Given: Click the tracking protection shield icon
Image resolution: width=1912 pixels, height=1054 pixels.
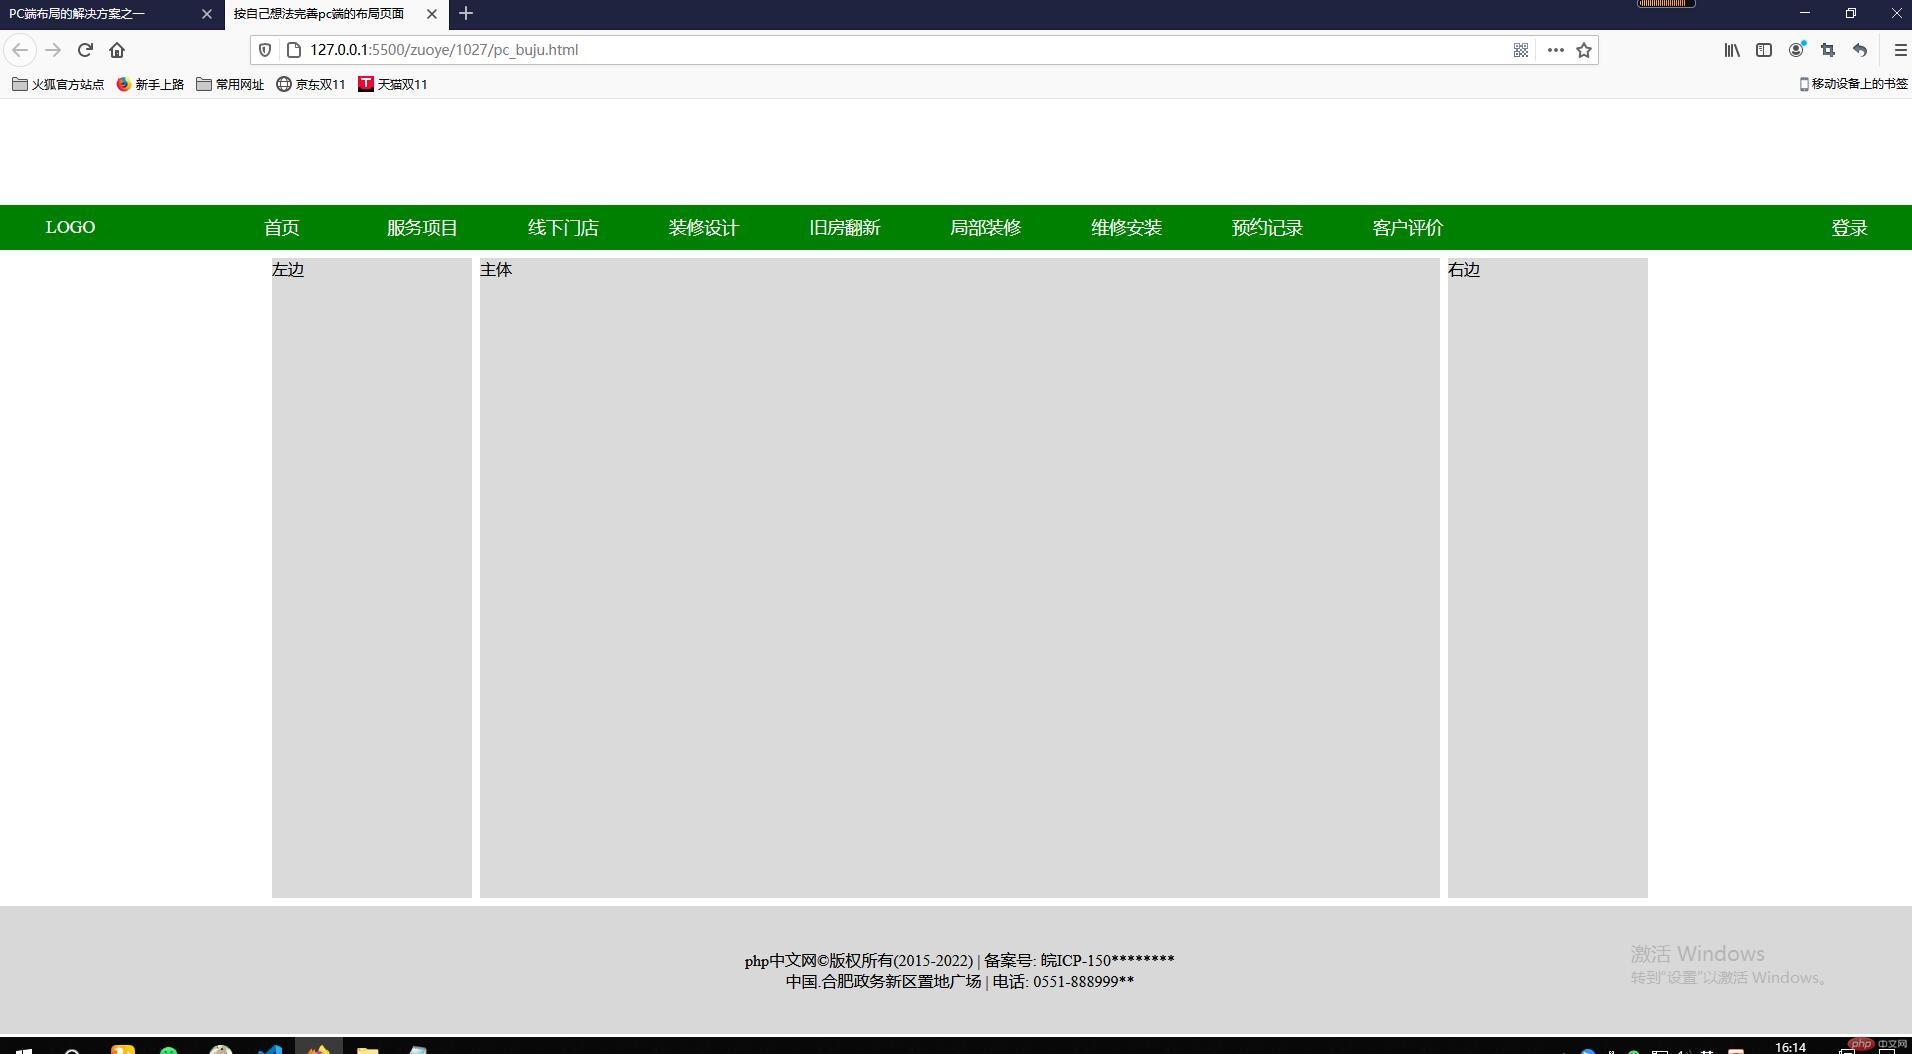Looking at the screenshot, I should click(x=265, y=50).
